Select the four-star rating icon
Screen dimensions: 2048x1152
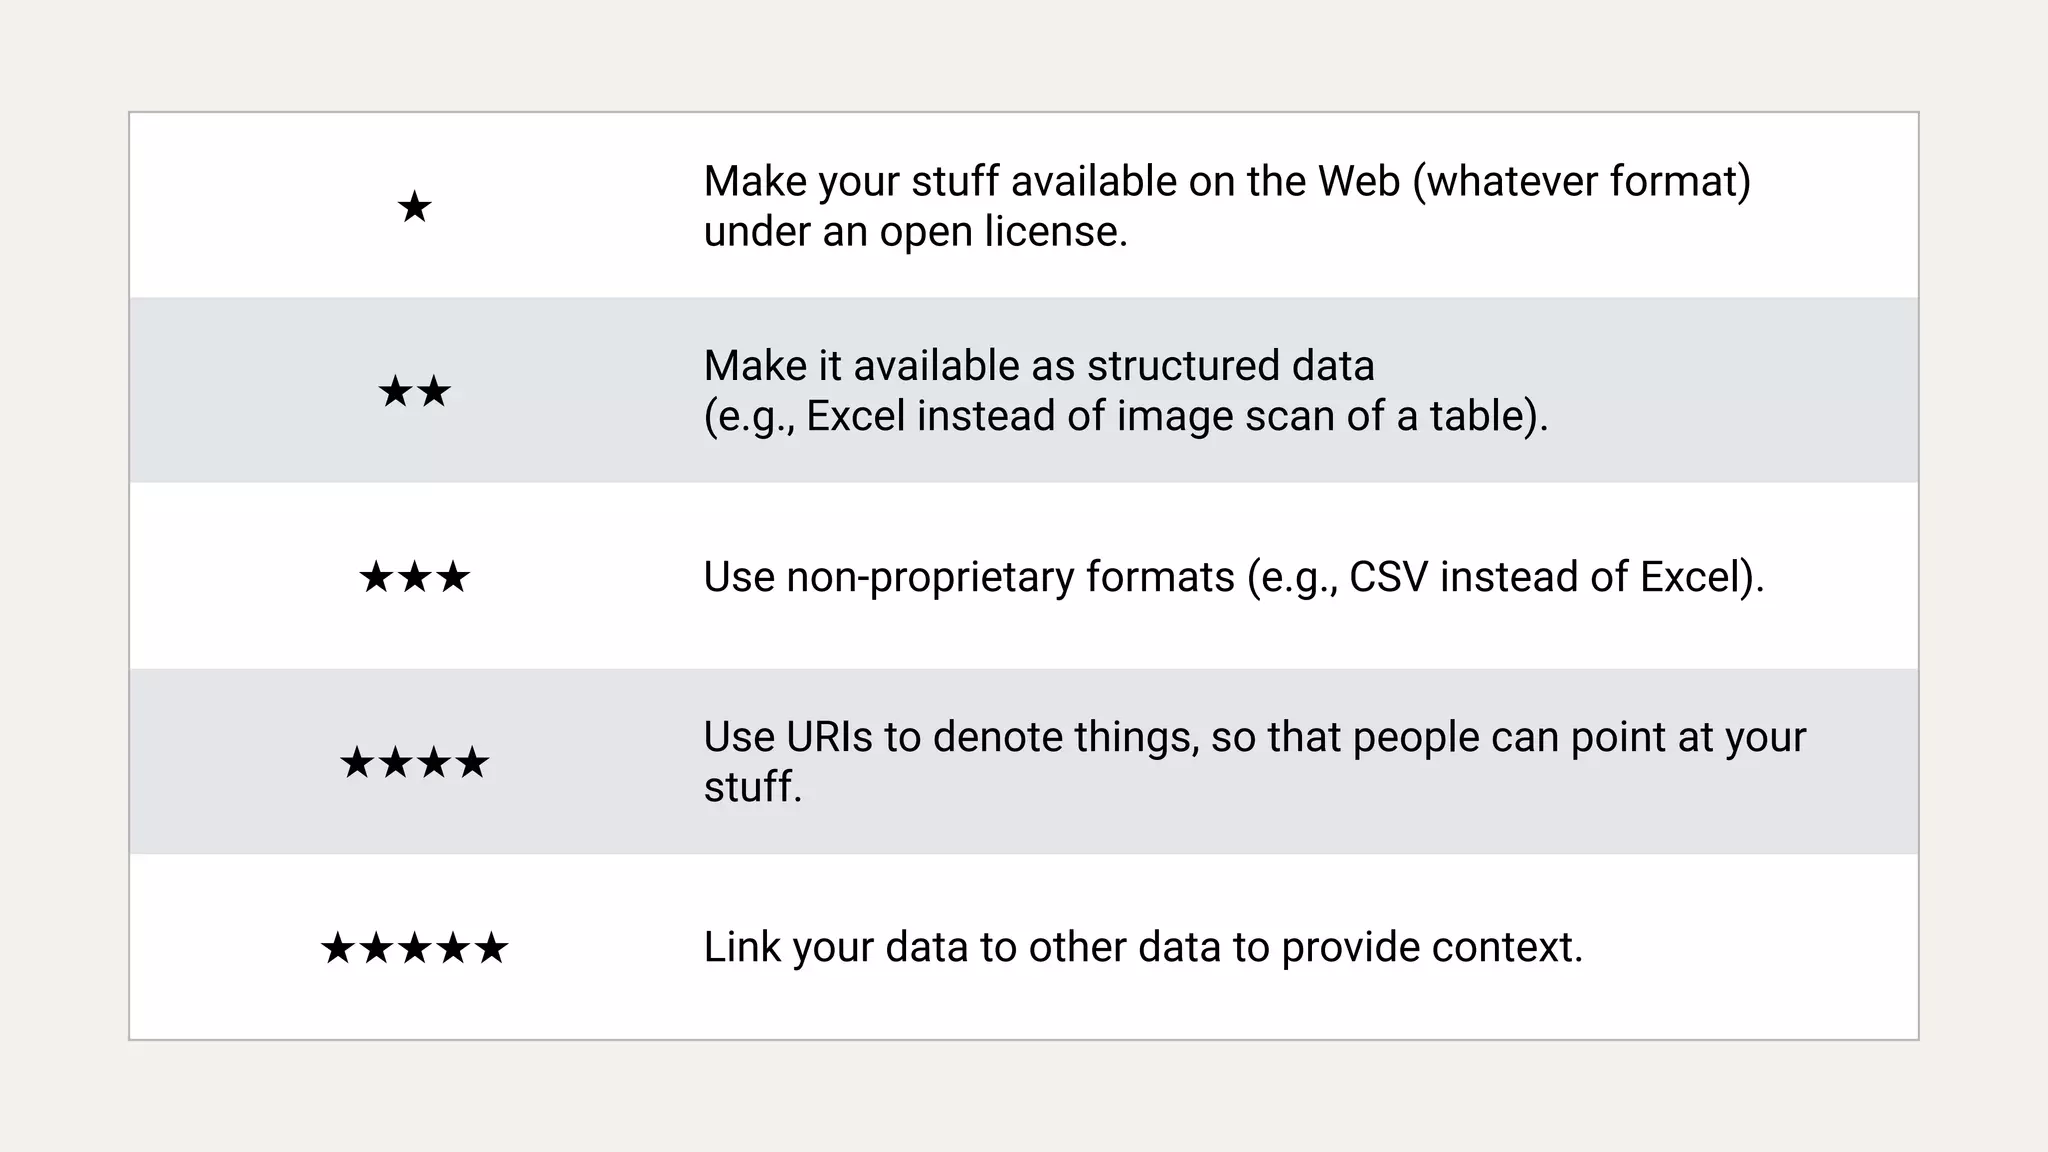point(414,764)
